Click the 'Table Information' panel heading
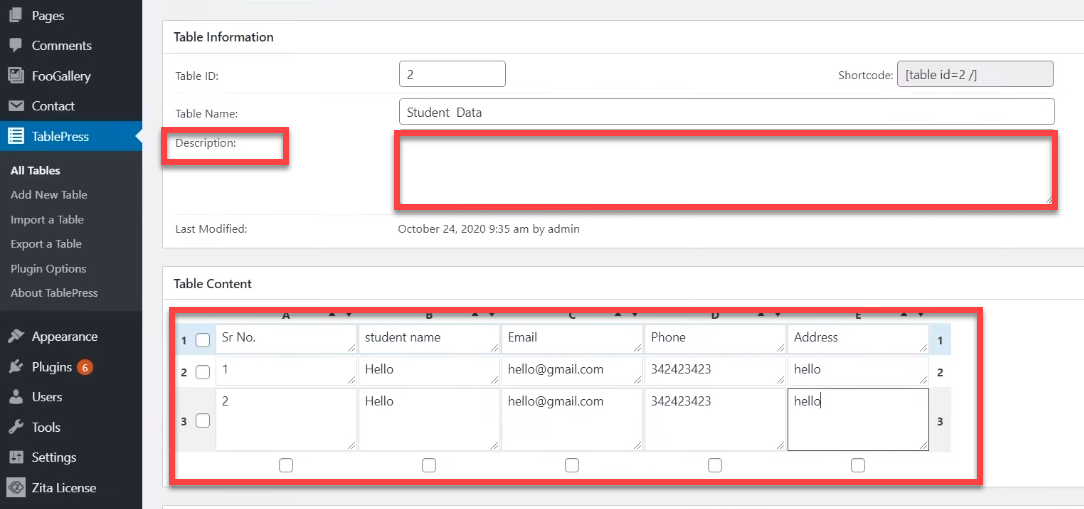1084x509 pixels. coord(223,37)
